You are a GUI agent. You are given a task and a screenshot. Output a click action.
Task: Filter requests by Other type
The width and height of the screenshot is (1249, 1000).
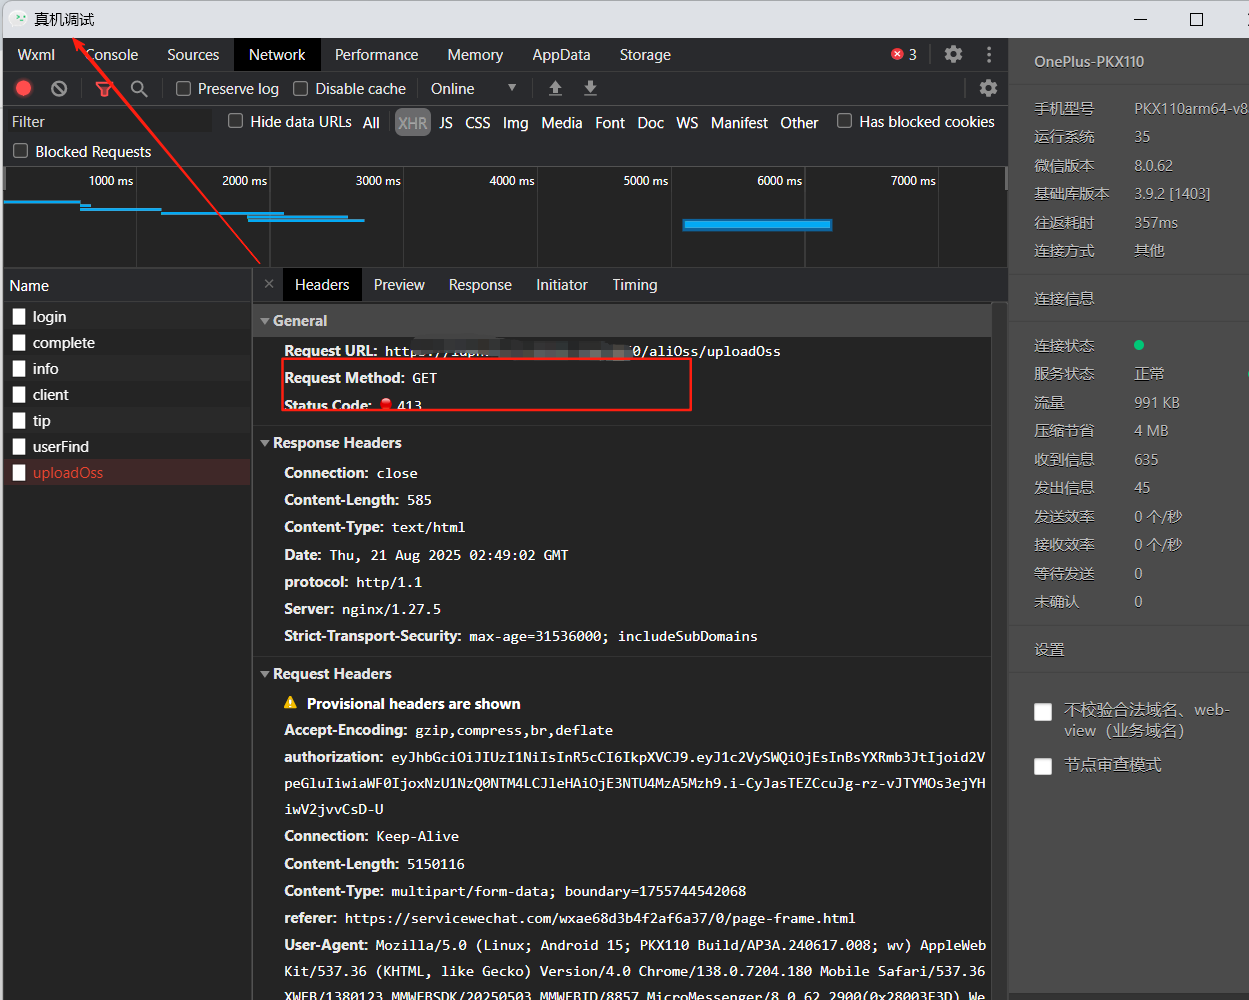coord(799,123)
